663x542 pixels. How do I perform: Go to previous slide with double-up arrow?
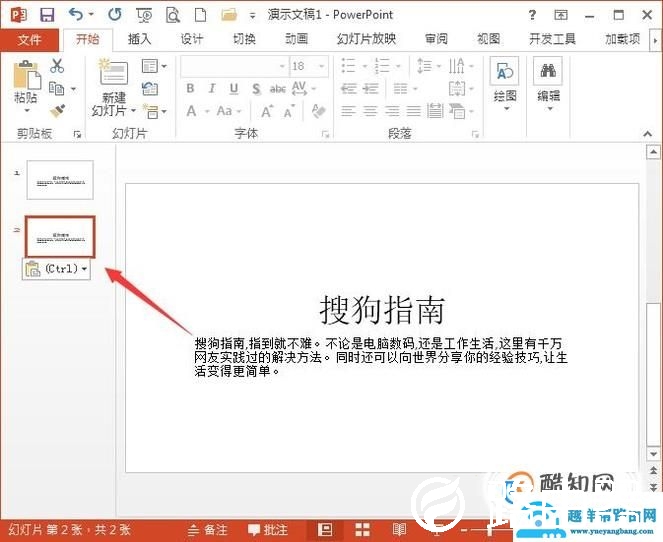[x=653, y=470]
